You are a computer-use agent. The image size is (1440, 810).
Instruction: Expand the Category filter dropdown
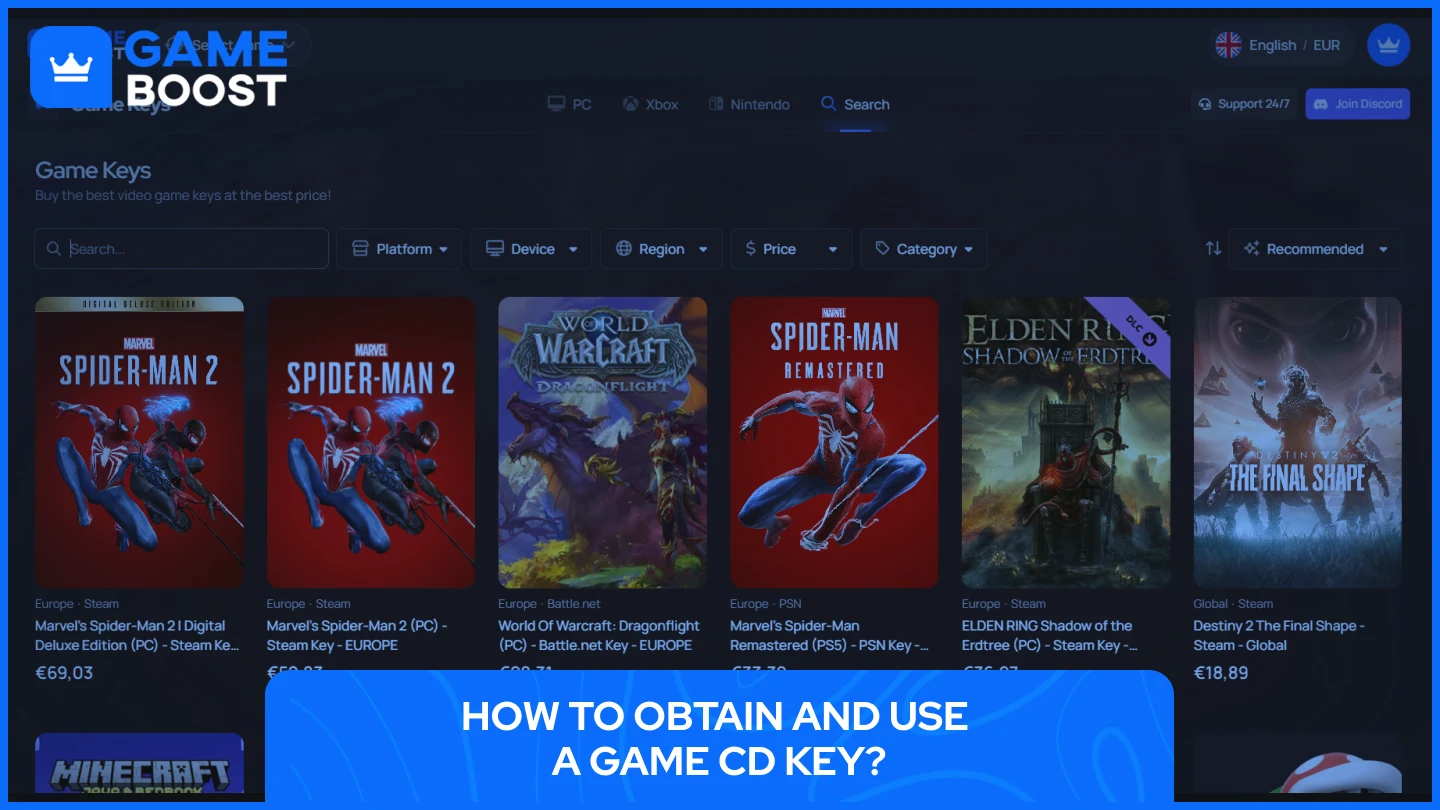click(x=924, y=249)
